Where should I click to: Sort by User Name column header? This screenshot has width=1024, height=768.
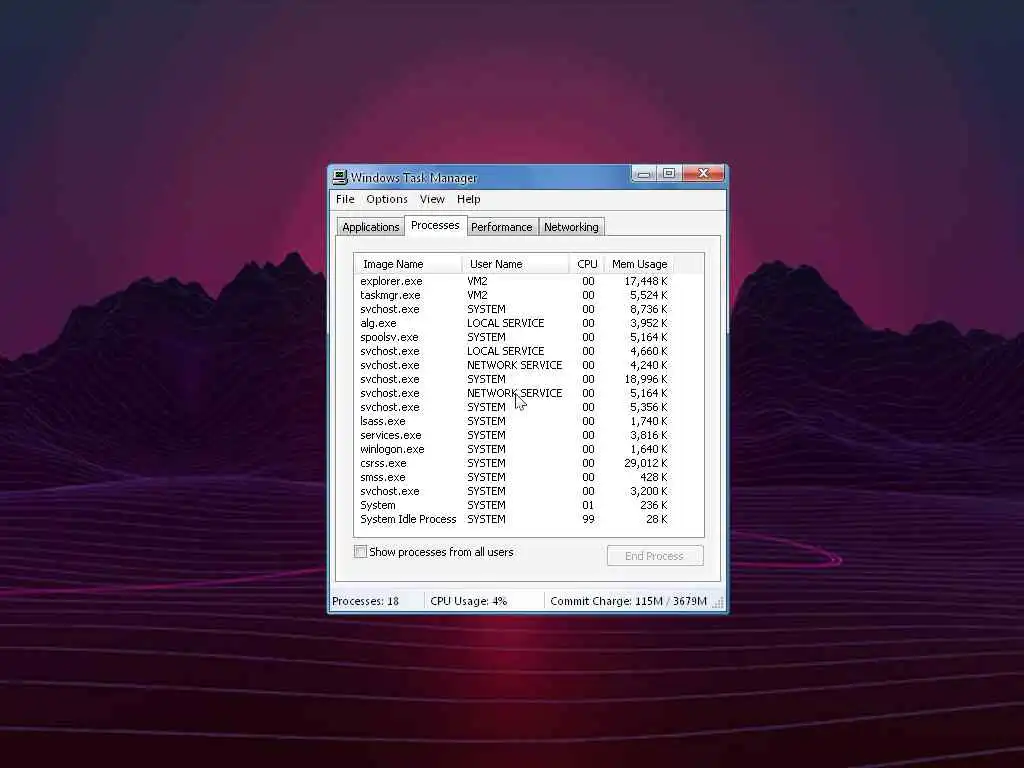tap(515, 264)
